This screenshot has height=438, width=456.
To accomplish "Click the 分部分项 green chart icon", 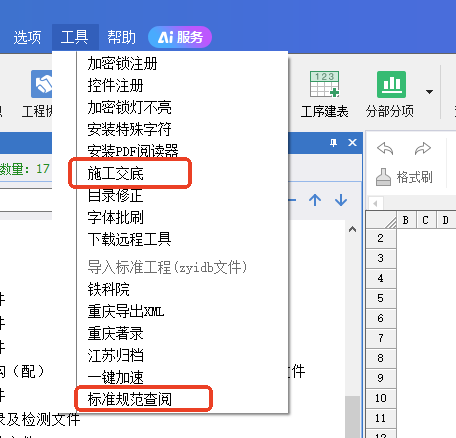I will [391, 84].
